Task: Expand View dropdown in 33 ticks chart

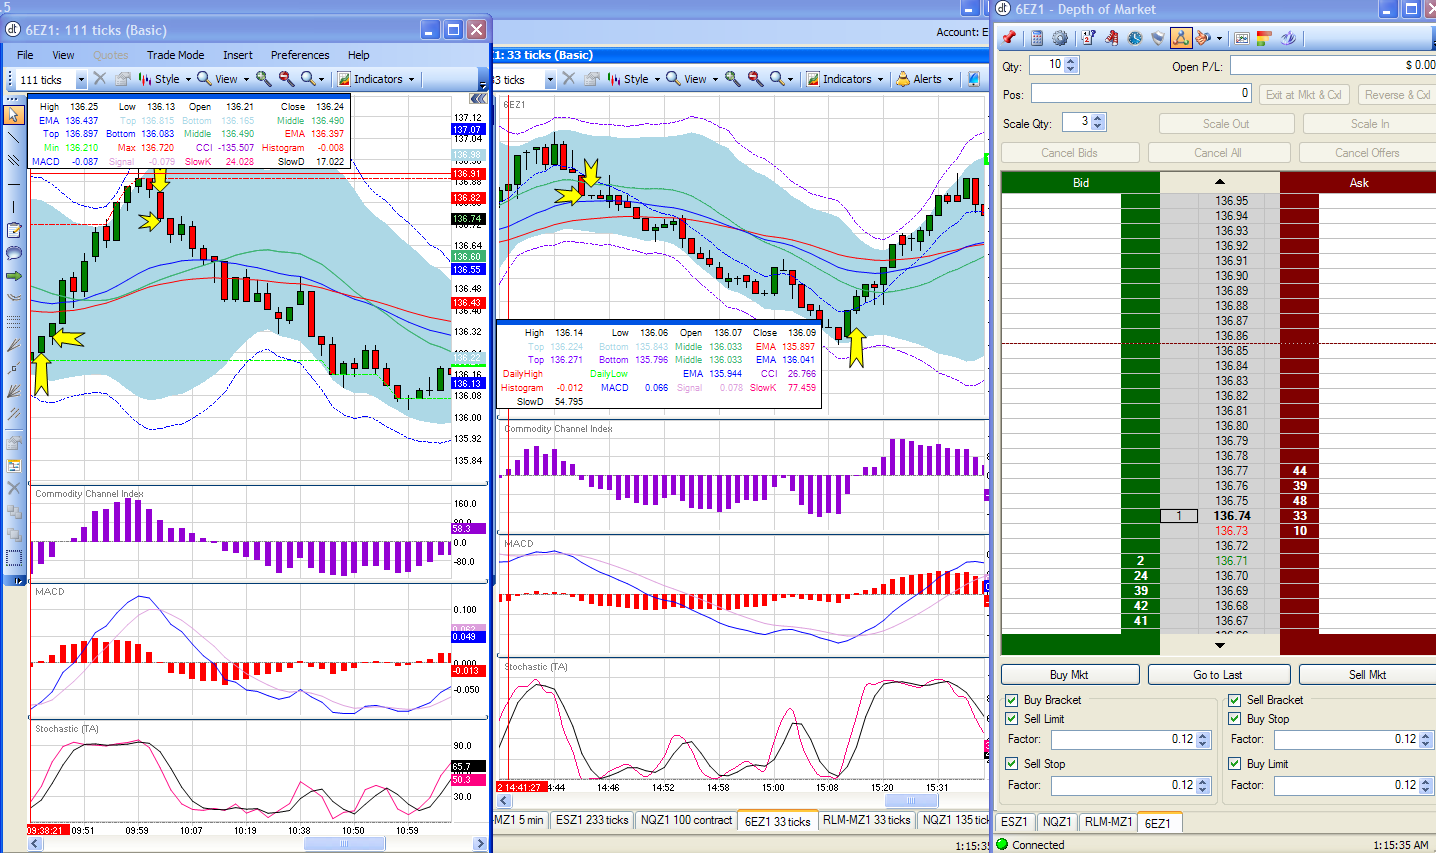Action: coord(715,80)
